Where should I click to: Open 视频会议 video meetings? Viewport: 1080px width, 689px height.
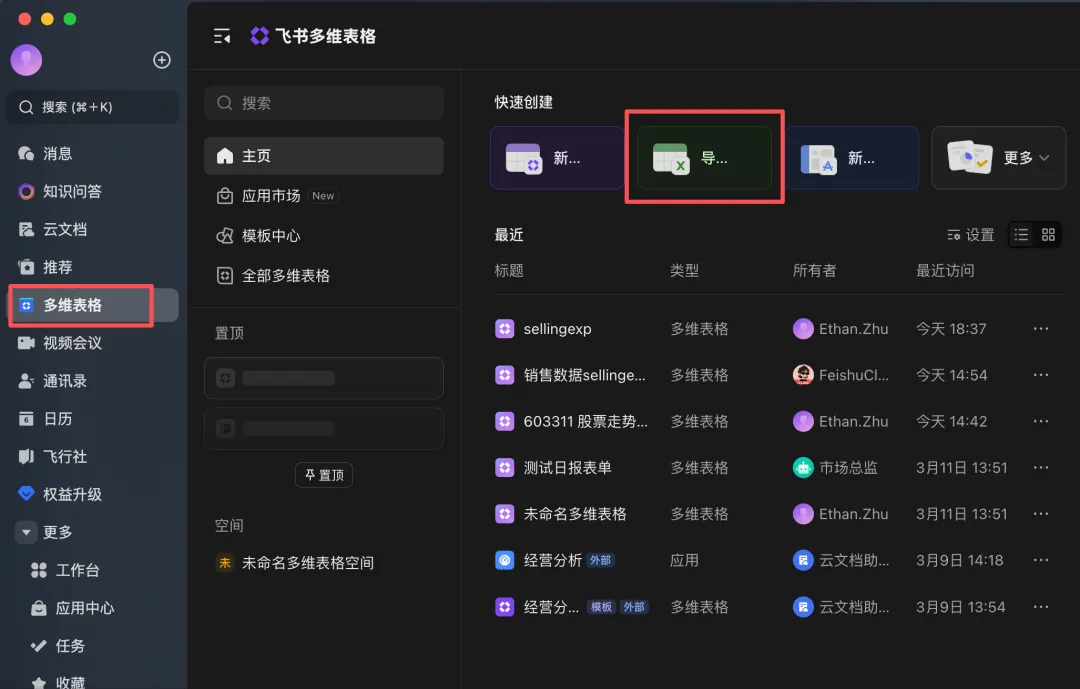tap(92, 343)
